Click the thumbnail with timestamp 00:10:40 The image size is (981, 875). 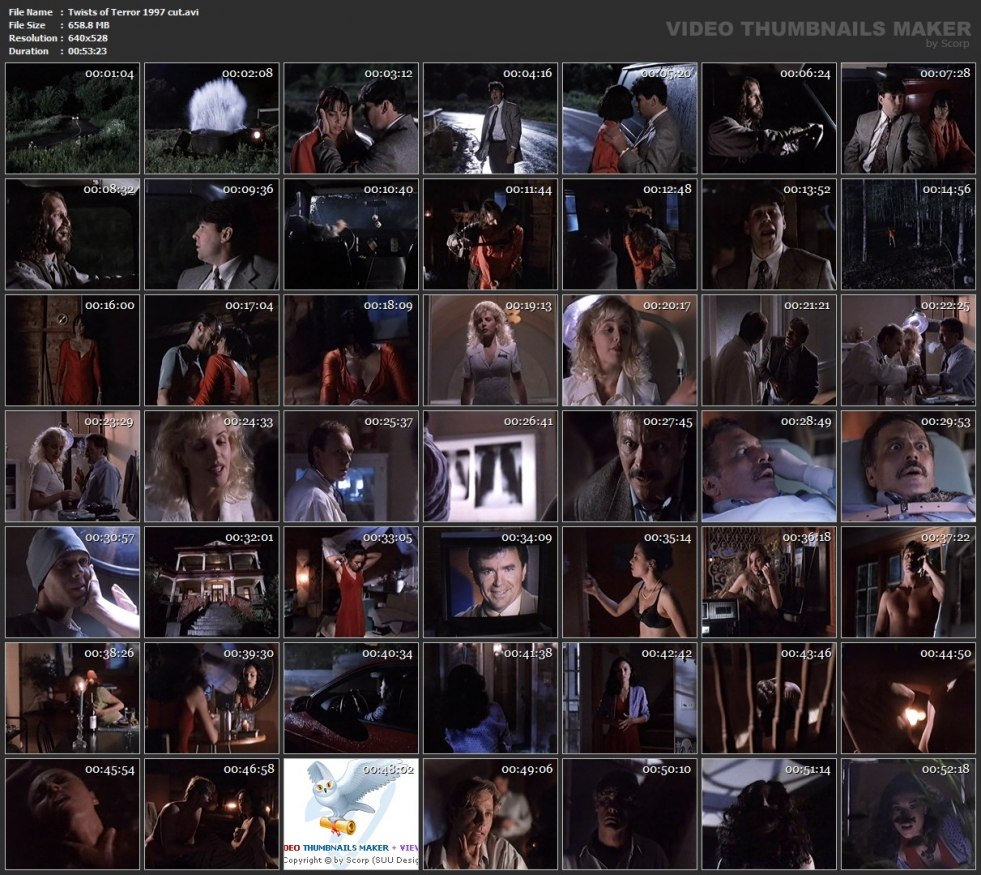[350, 234]
